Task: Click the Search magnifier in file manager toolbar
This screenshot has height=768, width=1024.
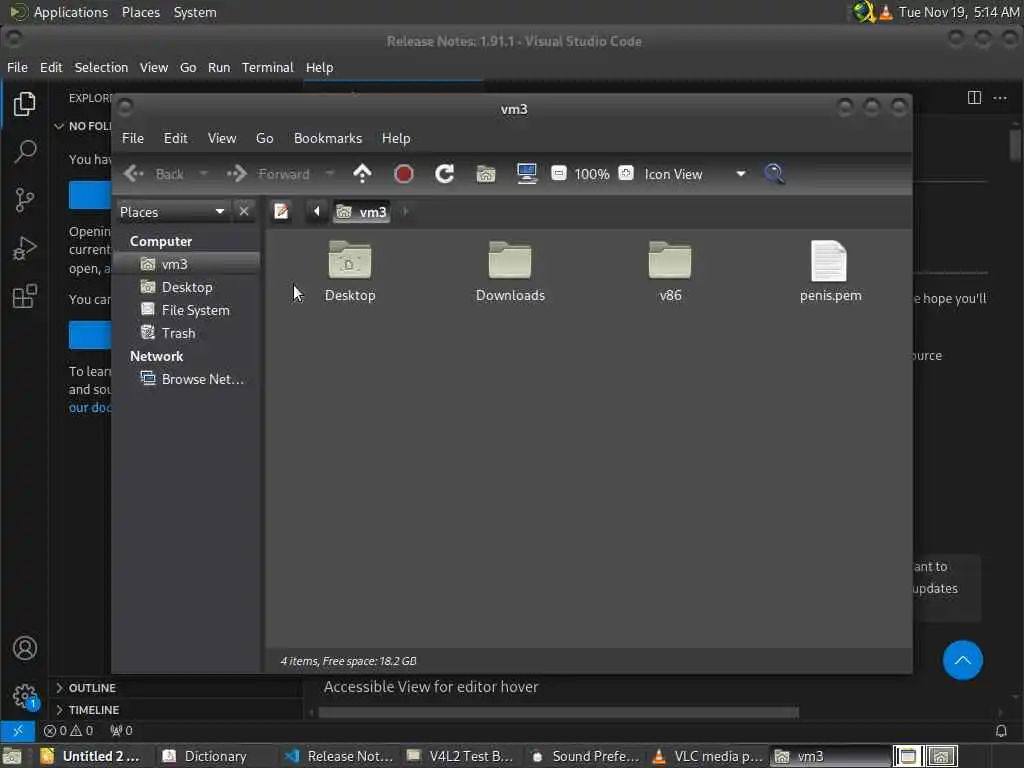Action: [774, 174]
